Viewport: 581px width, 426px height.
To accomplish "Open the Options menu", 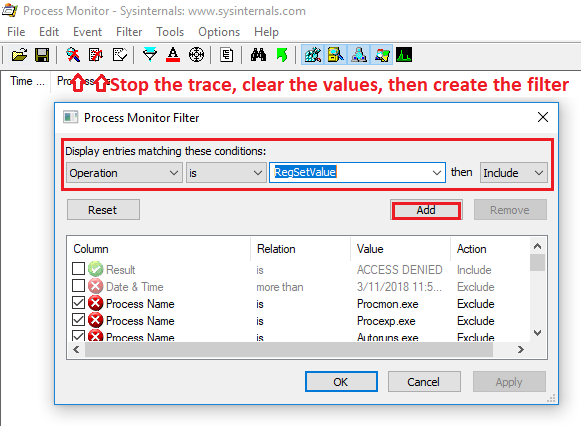I will coord(219,32).
